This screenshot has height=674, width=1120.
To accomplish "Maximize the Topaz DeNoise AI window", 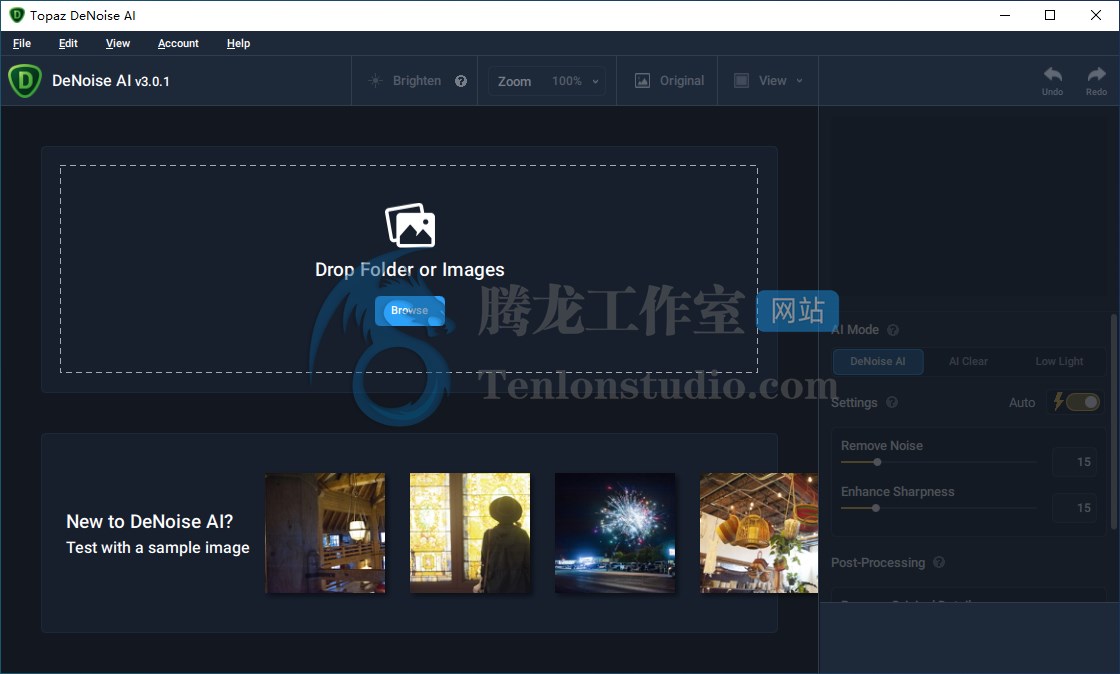I will [1050, 15].
